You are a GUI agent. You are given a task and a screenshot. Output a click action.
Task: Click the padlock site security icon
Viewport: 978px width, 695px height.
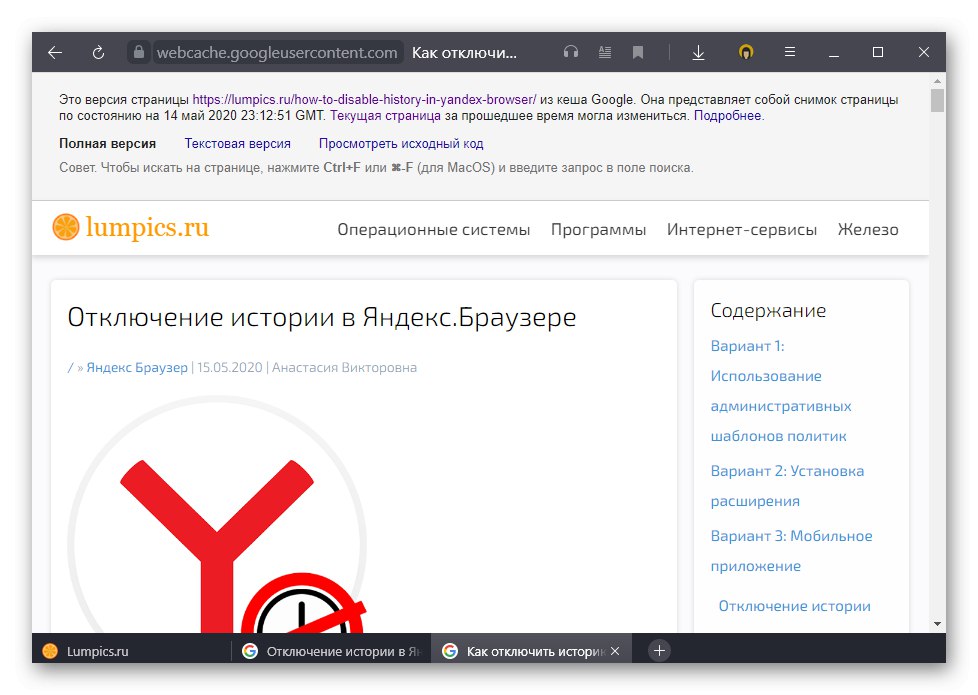(x=138, y=52)
